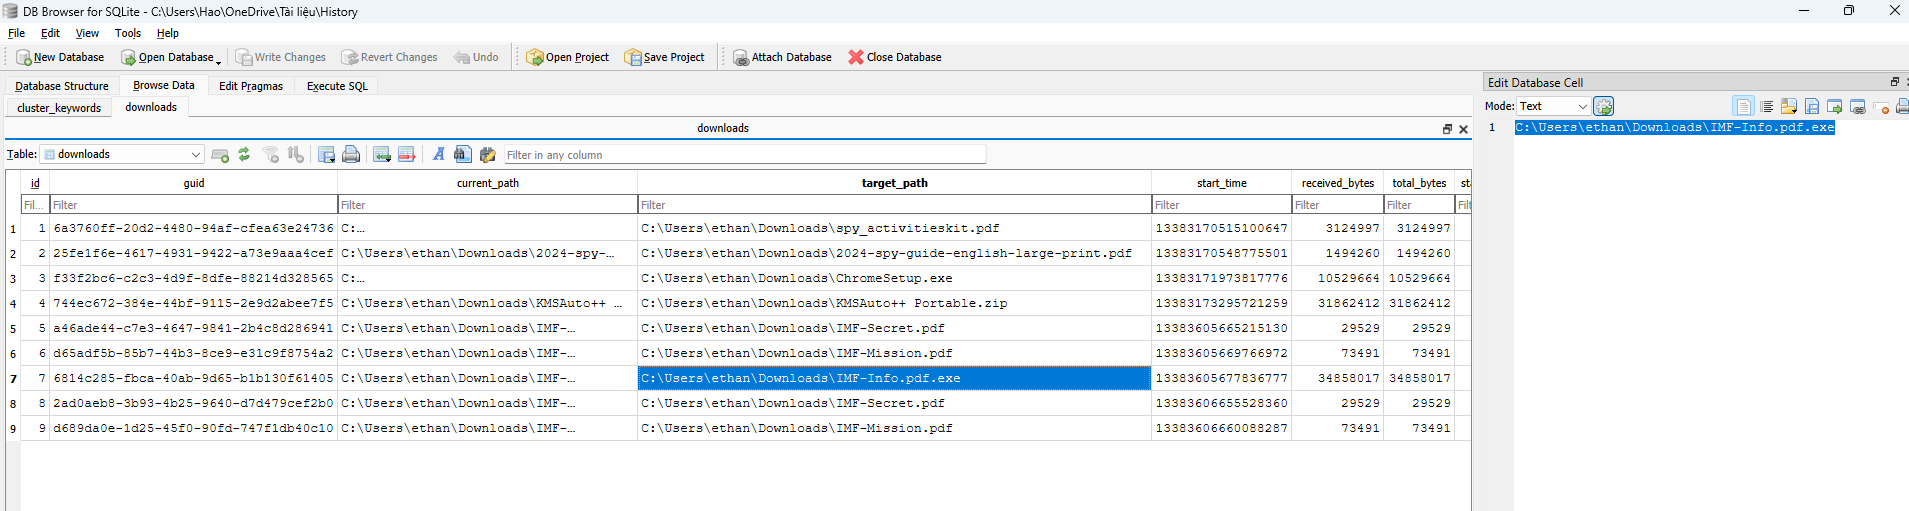Open the Tools menu
This screenshot has height=511, width=1909.
point(128,33)
